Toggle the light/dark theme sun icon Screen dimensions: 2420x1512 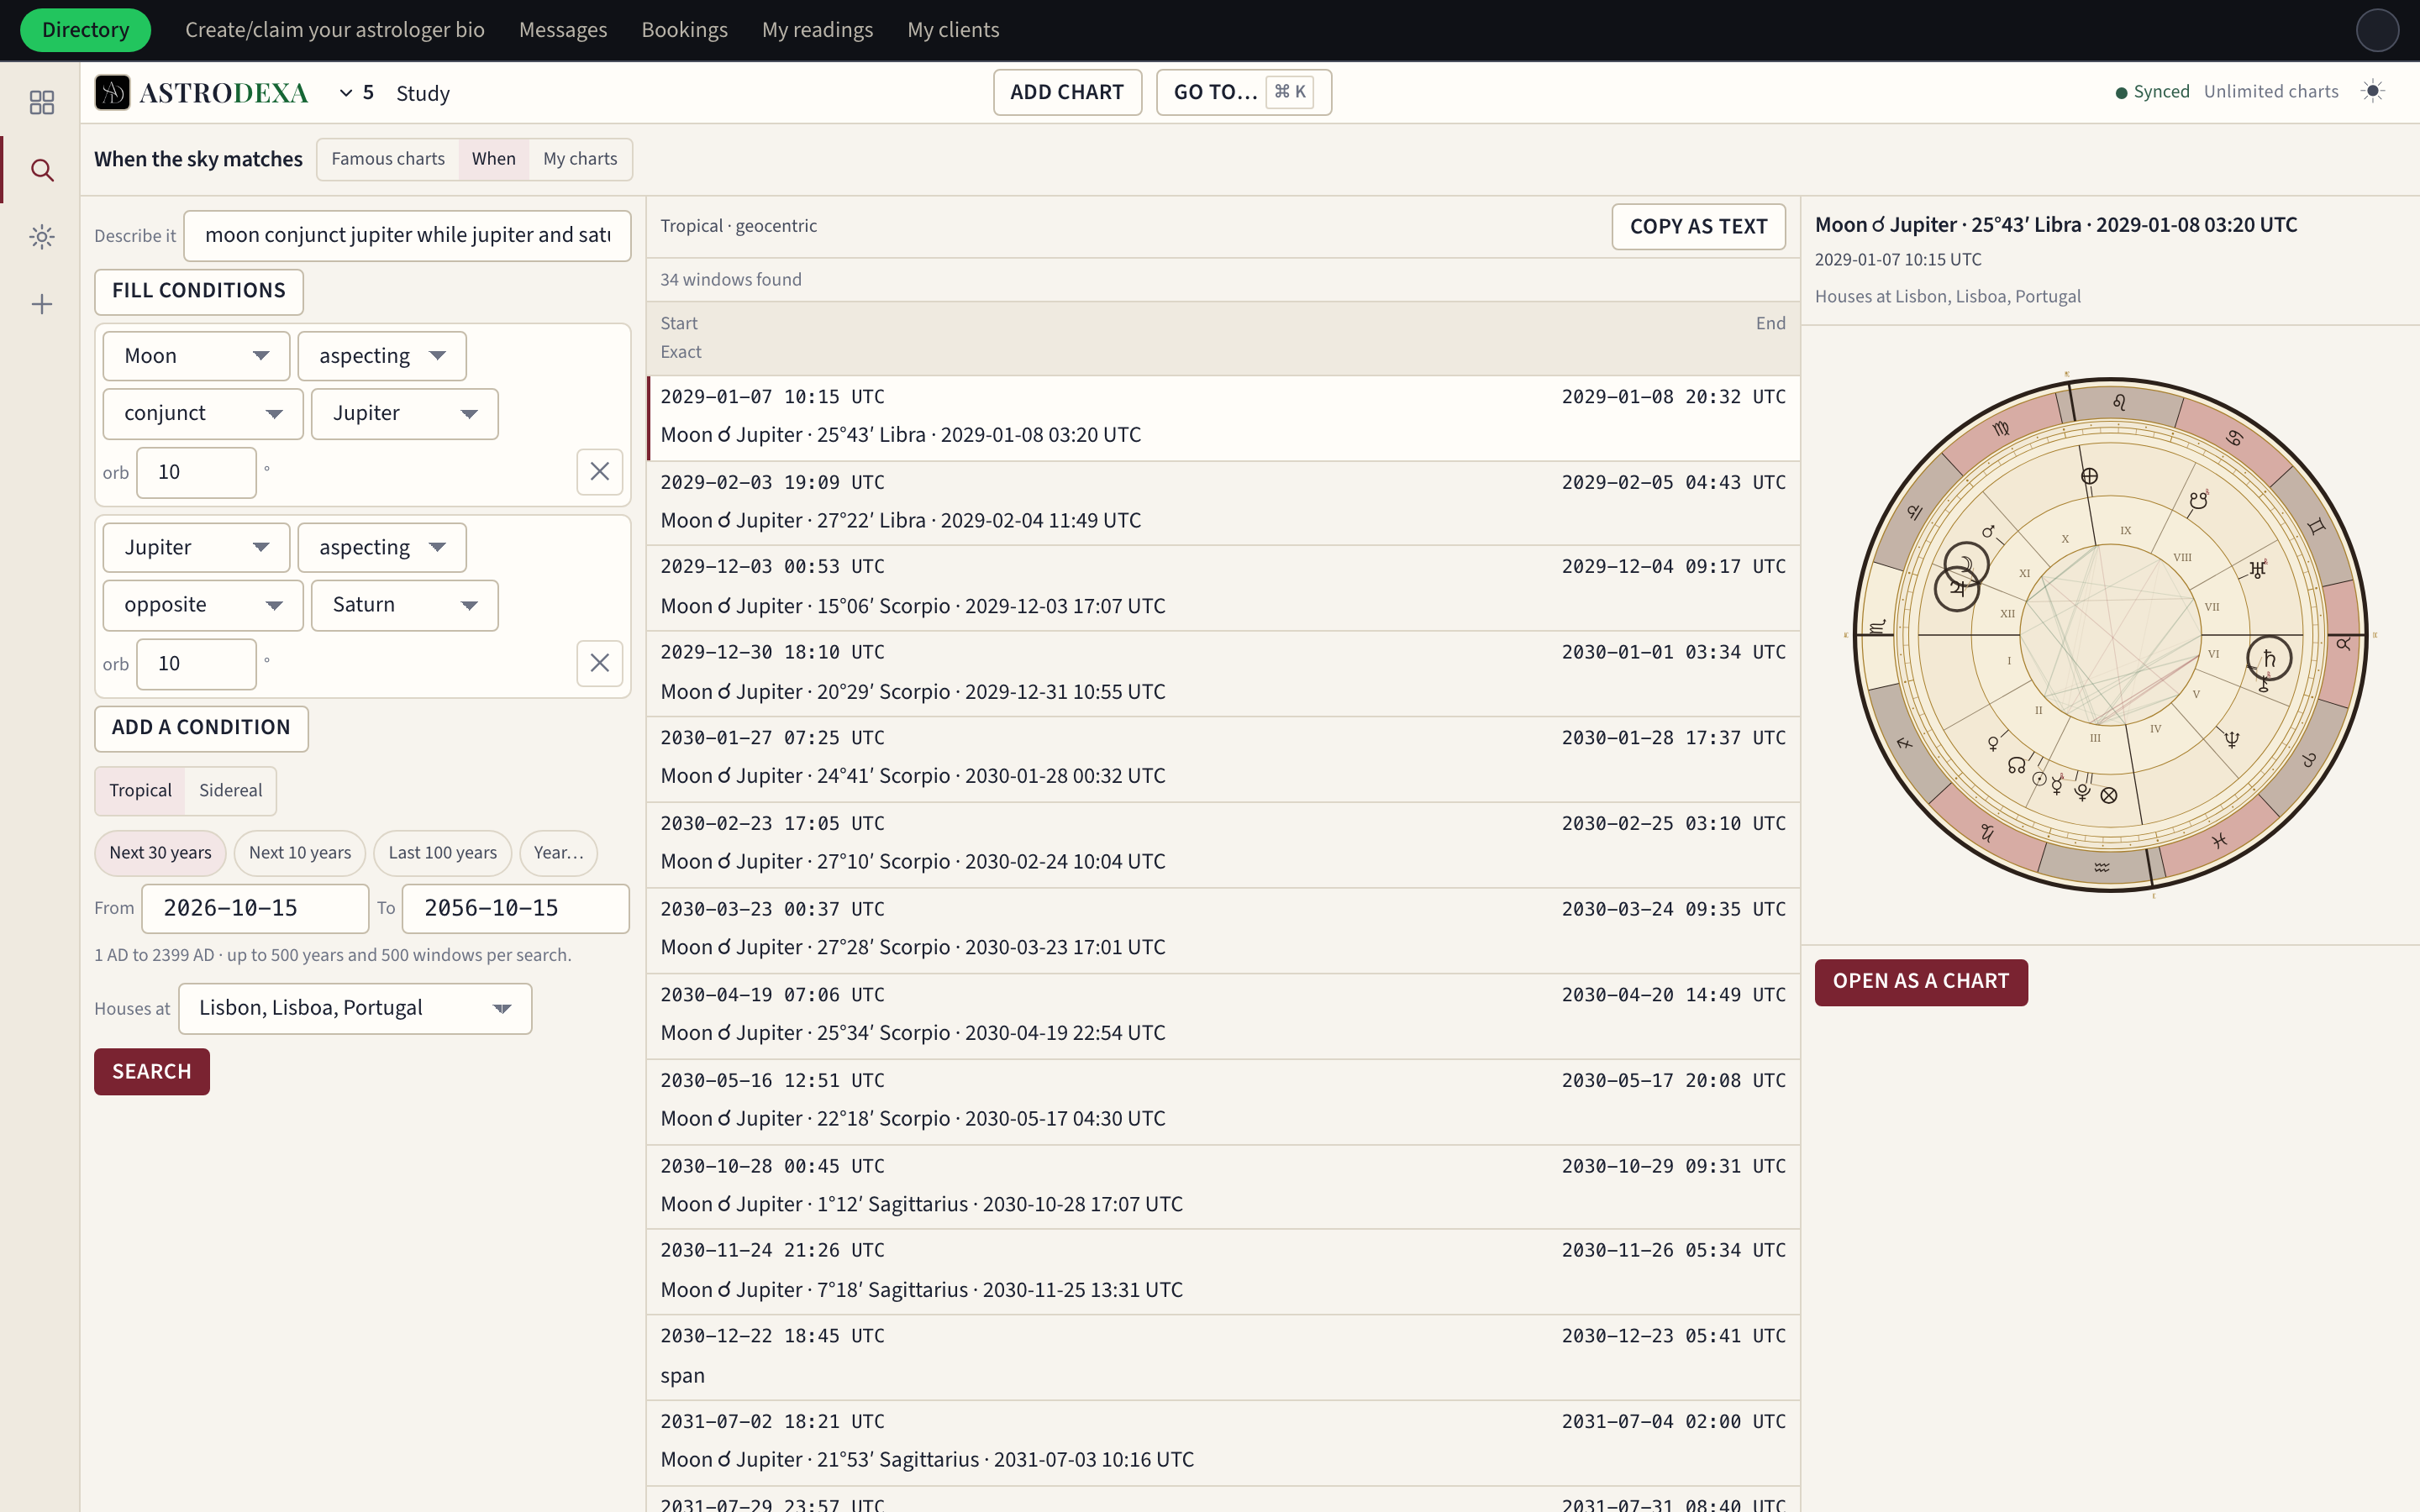coord(2372,91)
